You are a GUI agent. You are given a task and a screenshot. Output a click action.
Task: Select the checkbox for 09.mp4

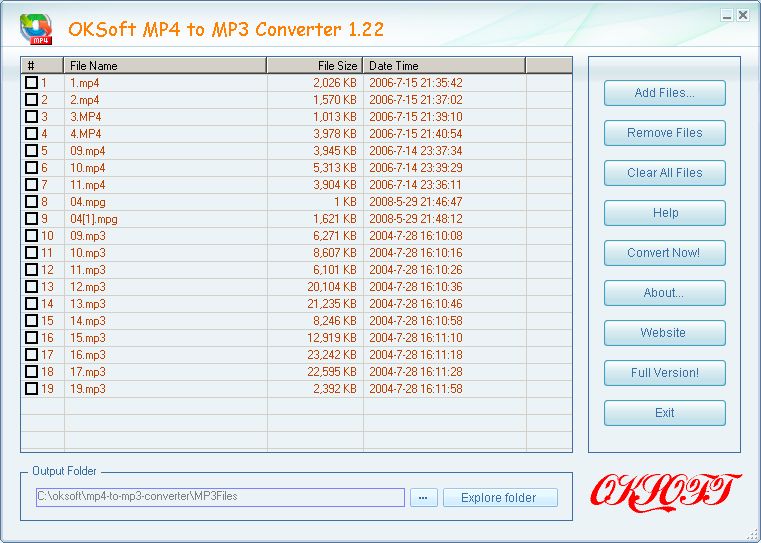tap(32, 150)
